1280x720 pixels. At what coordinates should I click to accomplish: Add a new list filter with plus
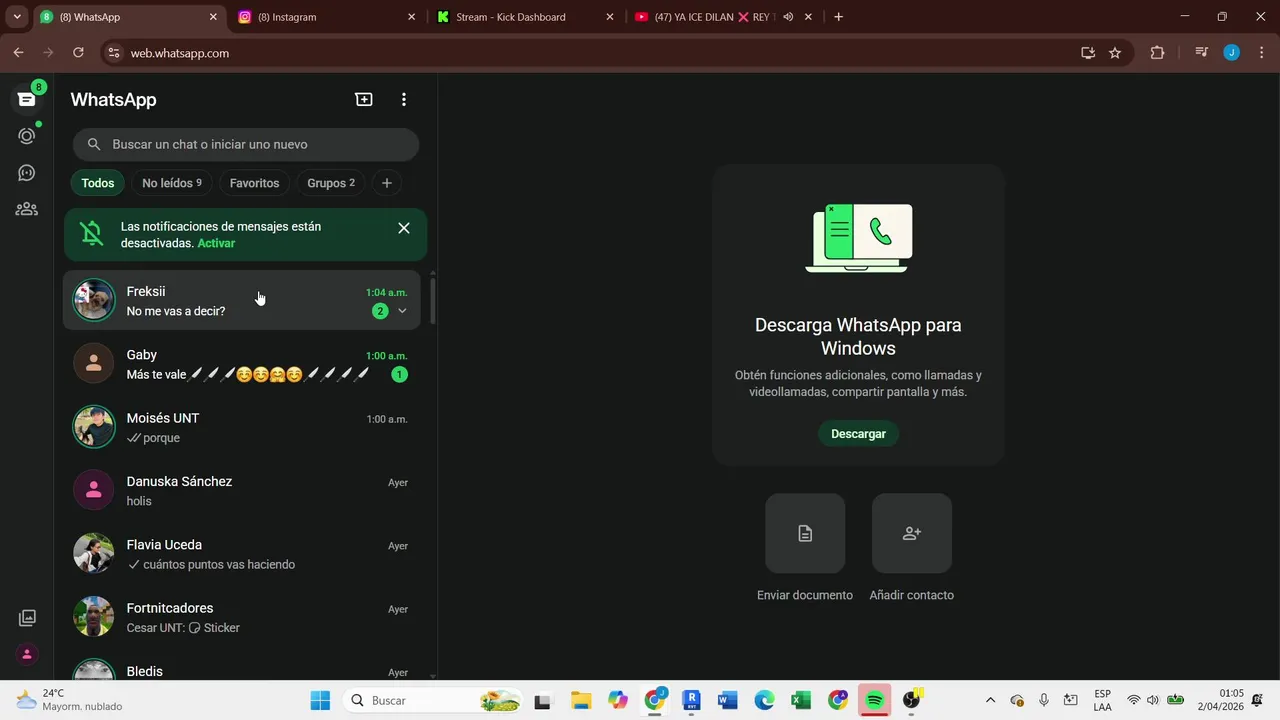point(387,183)
